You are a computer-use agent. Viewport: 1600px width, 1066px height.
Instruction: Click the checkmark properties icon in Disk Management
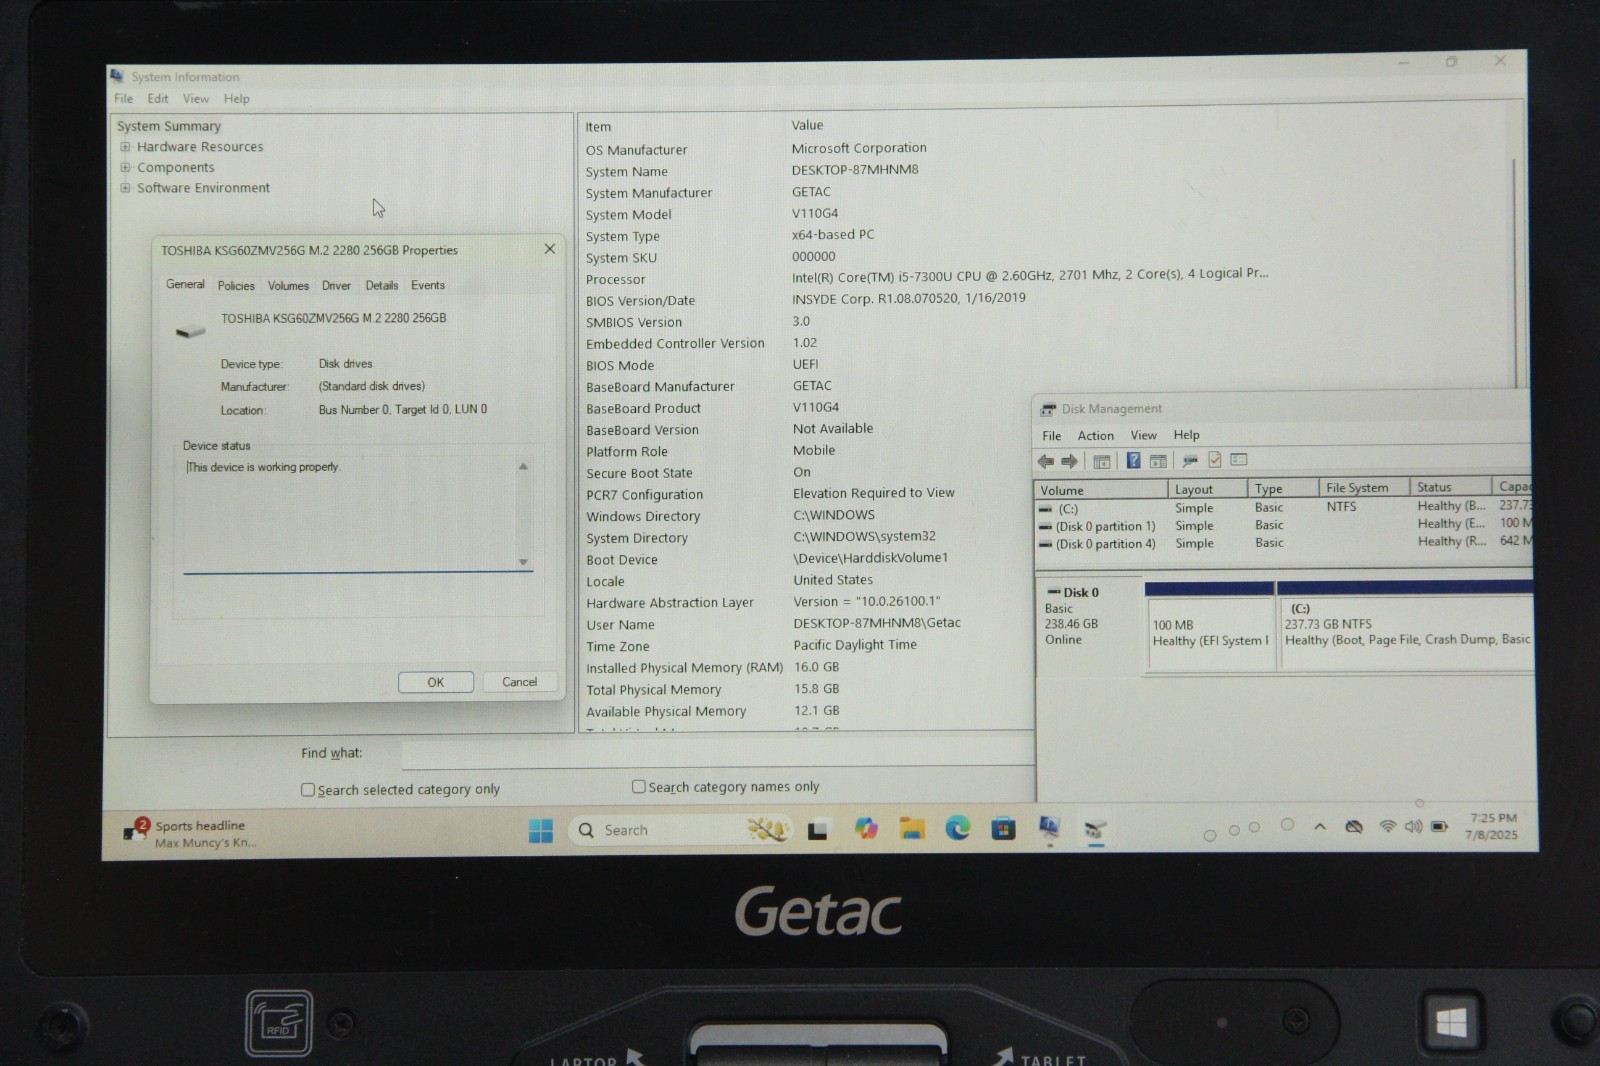pyautogui.click(x=1214, y=460)
